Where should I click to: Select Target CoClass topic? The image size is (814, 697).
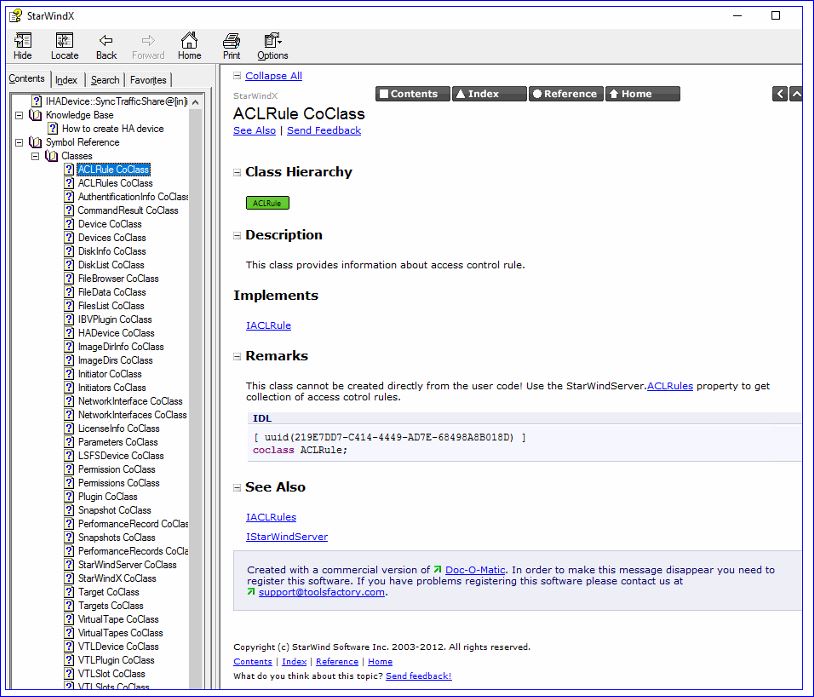[108, 592]
